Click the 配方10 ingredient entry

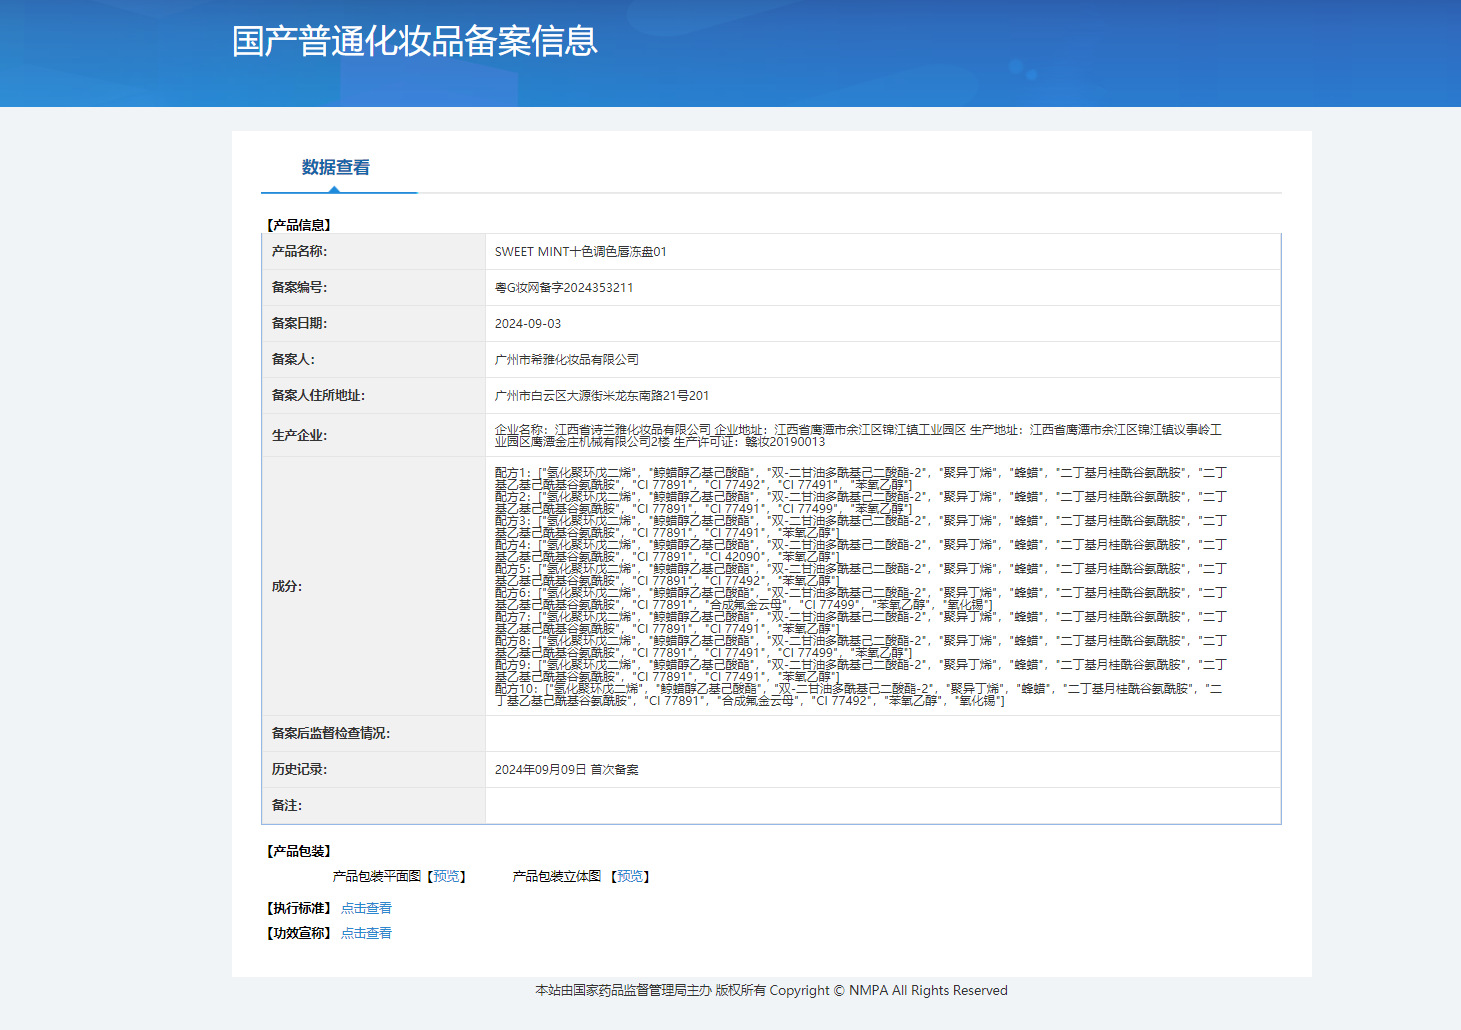pos(859,695)
